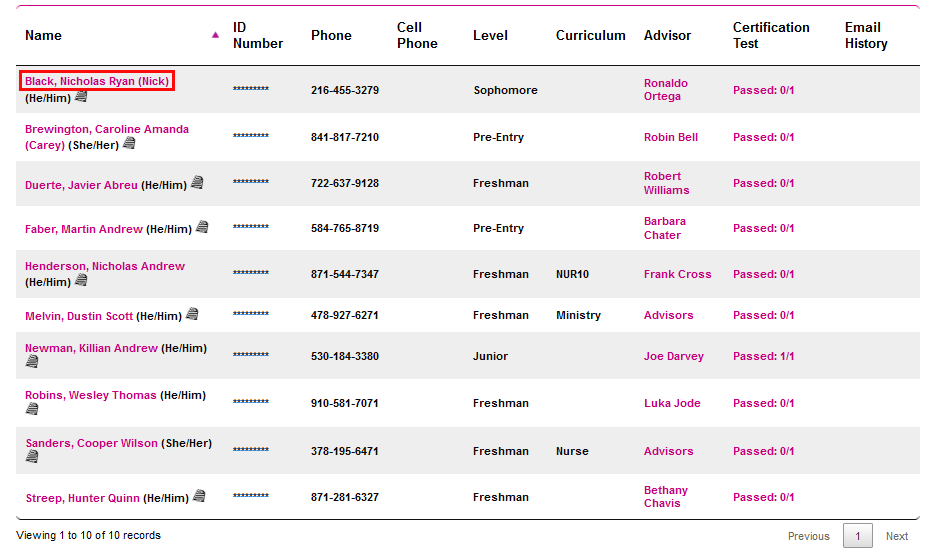Image resolution: width=936 pixels, height=554 pixels.
Task: Sort the table by Level column header
Action: 492,35
